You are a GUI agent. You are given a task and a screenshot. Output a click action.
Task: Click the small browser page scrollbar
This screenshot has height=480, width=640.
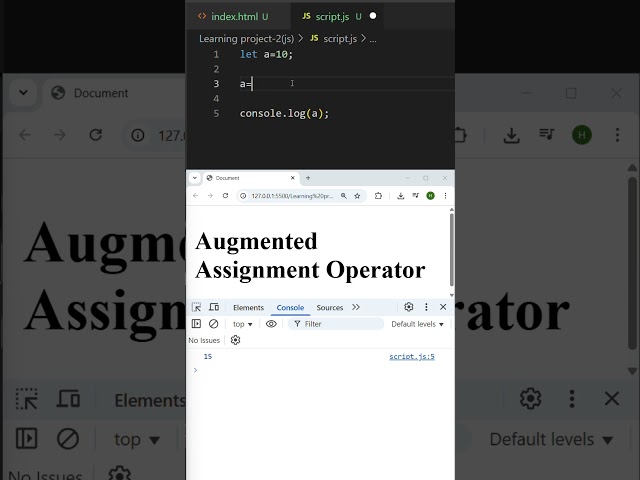pyautogui.click(x=451, y=249)
